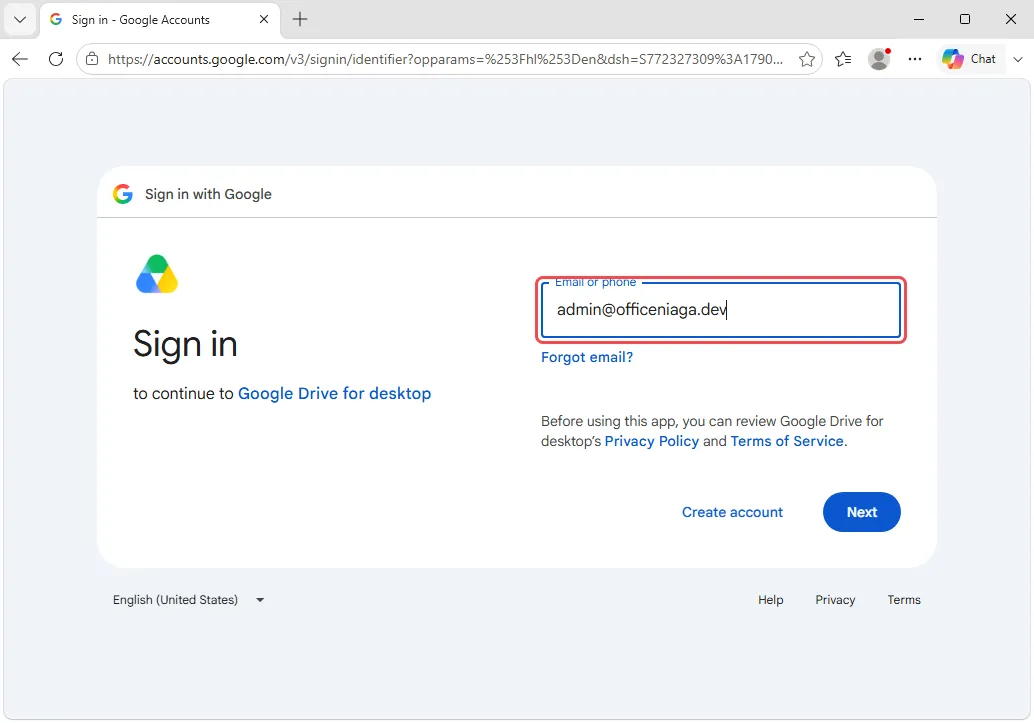
Task: Open a new tab with plus
Action: pyautogui.click(x=300, y=20)
